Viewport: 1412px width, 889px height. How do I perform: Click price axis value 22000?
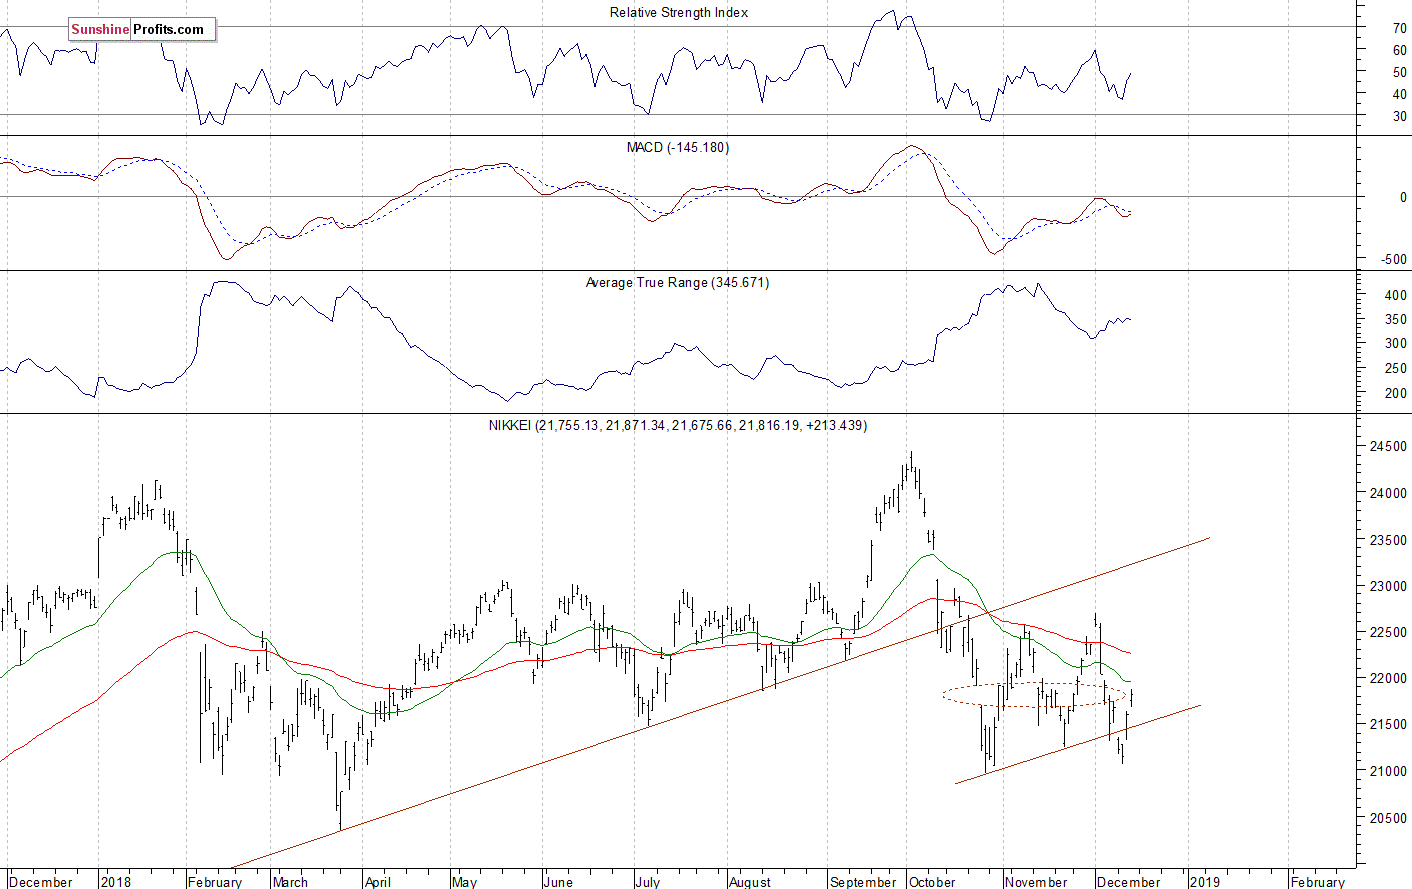tap(1388, 679)
